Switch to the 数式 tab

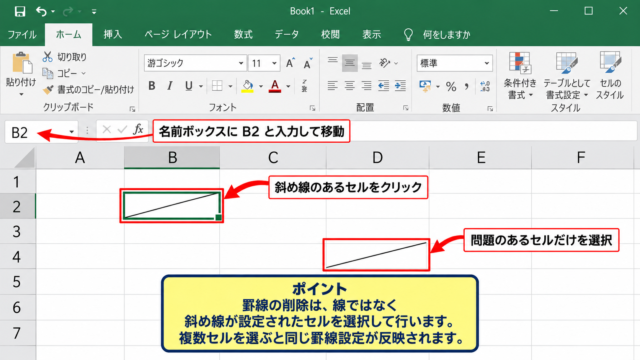pos(243,35)
